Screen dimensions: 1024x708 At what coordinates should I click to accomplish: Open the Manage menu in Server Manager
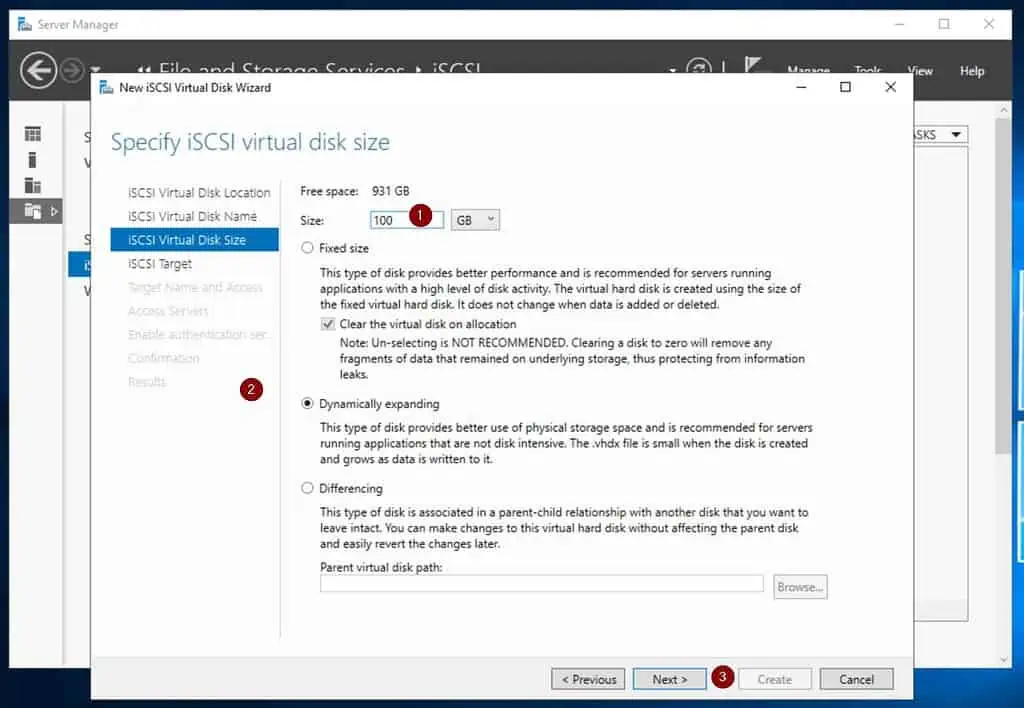pos(808,69)
